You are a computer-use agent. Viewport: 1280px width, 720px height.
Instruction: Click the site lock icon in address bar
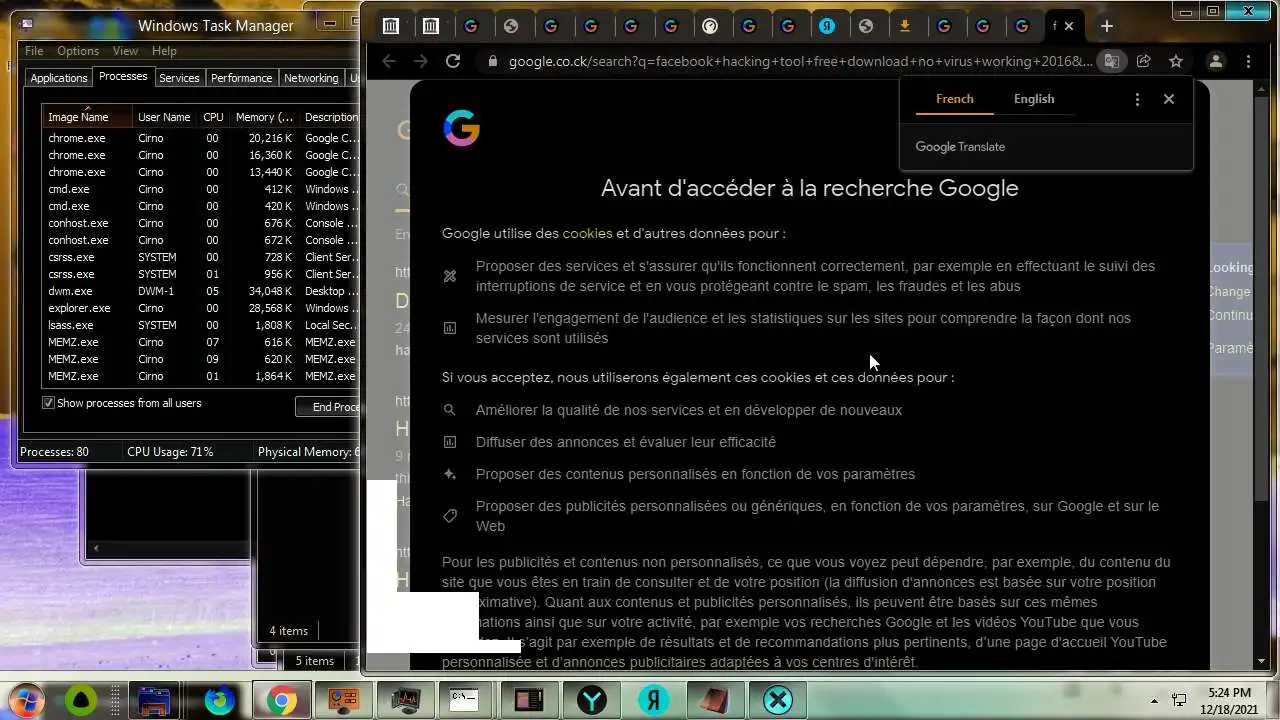click(x=492, y=61)
